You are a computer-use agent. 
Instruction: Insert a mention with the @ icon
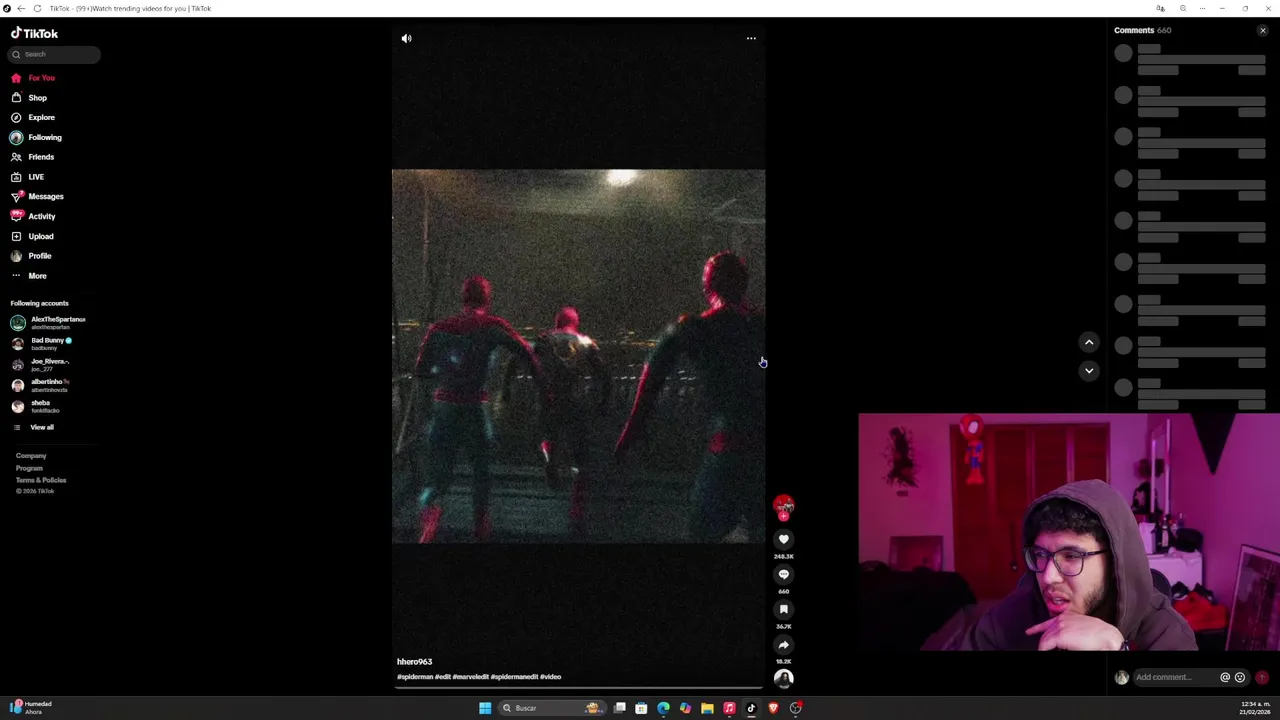click(x=1224, y=677)
